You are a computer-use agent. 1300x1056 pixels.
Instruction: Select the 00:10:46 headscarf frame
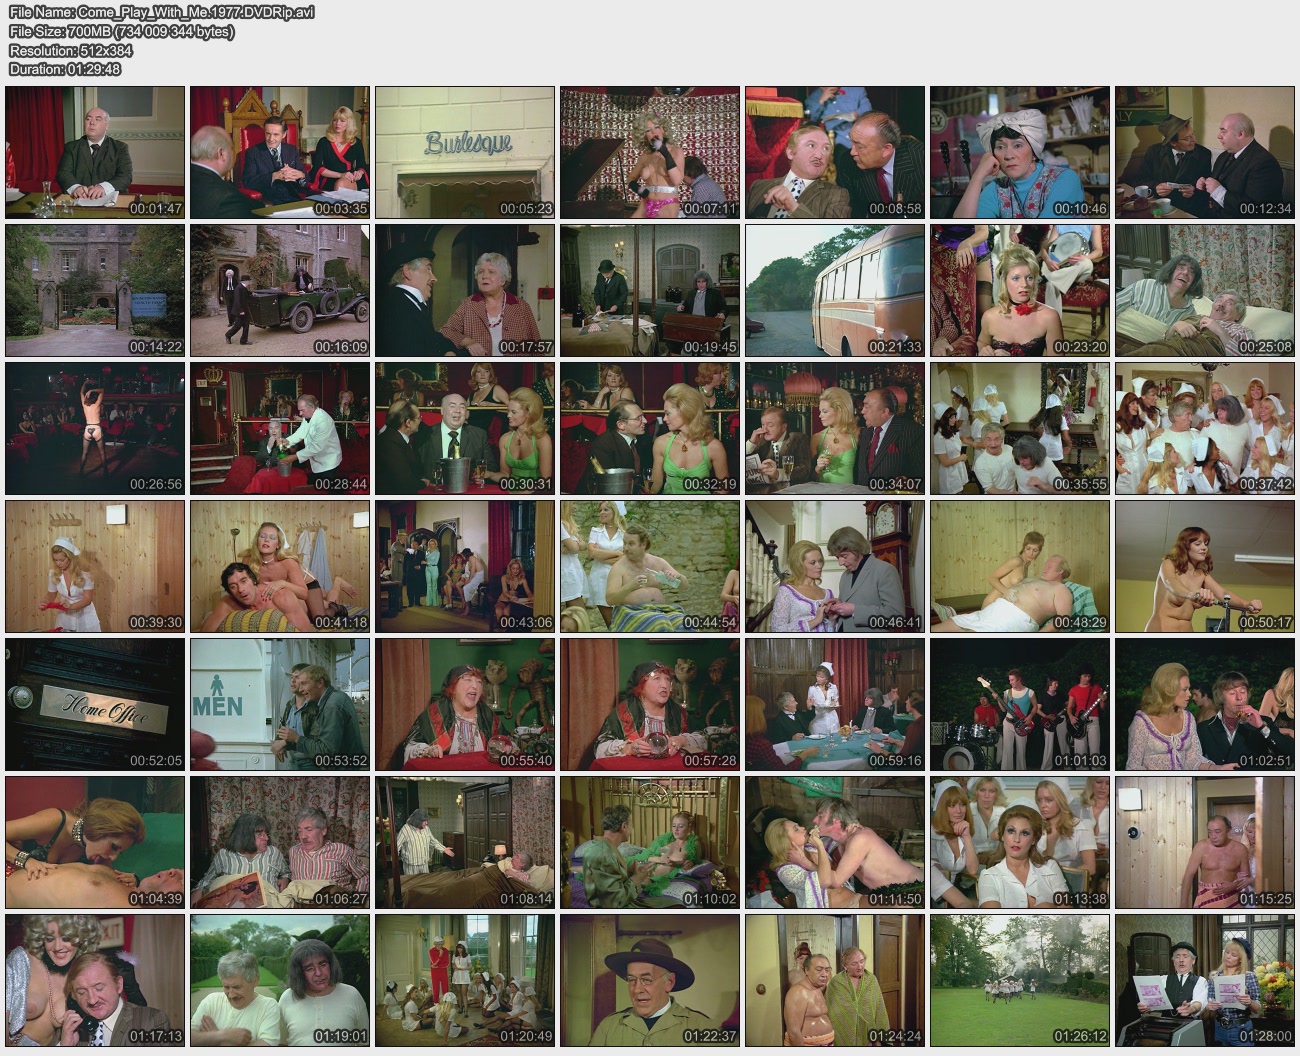[1019, 152]
